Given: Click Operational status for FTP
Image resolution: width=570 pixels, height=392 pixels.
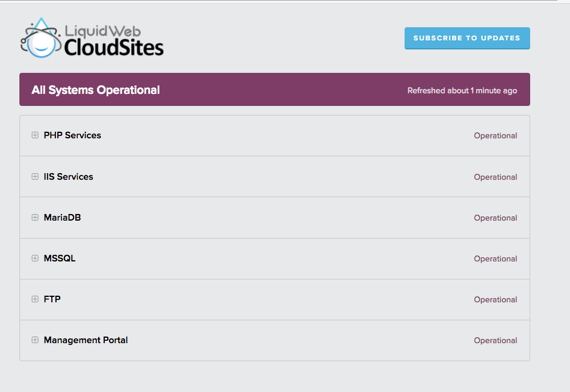Looking at the screenshot, I should tap(495, 299).
